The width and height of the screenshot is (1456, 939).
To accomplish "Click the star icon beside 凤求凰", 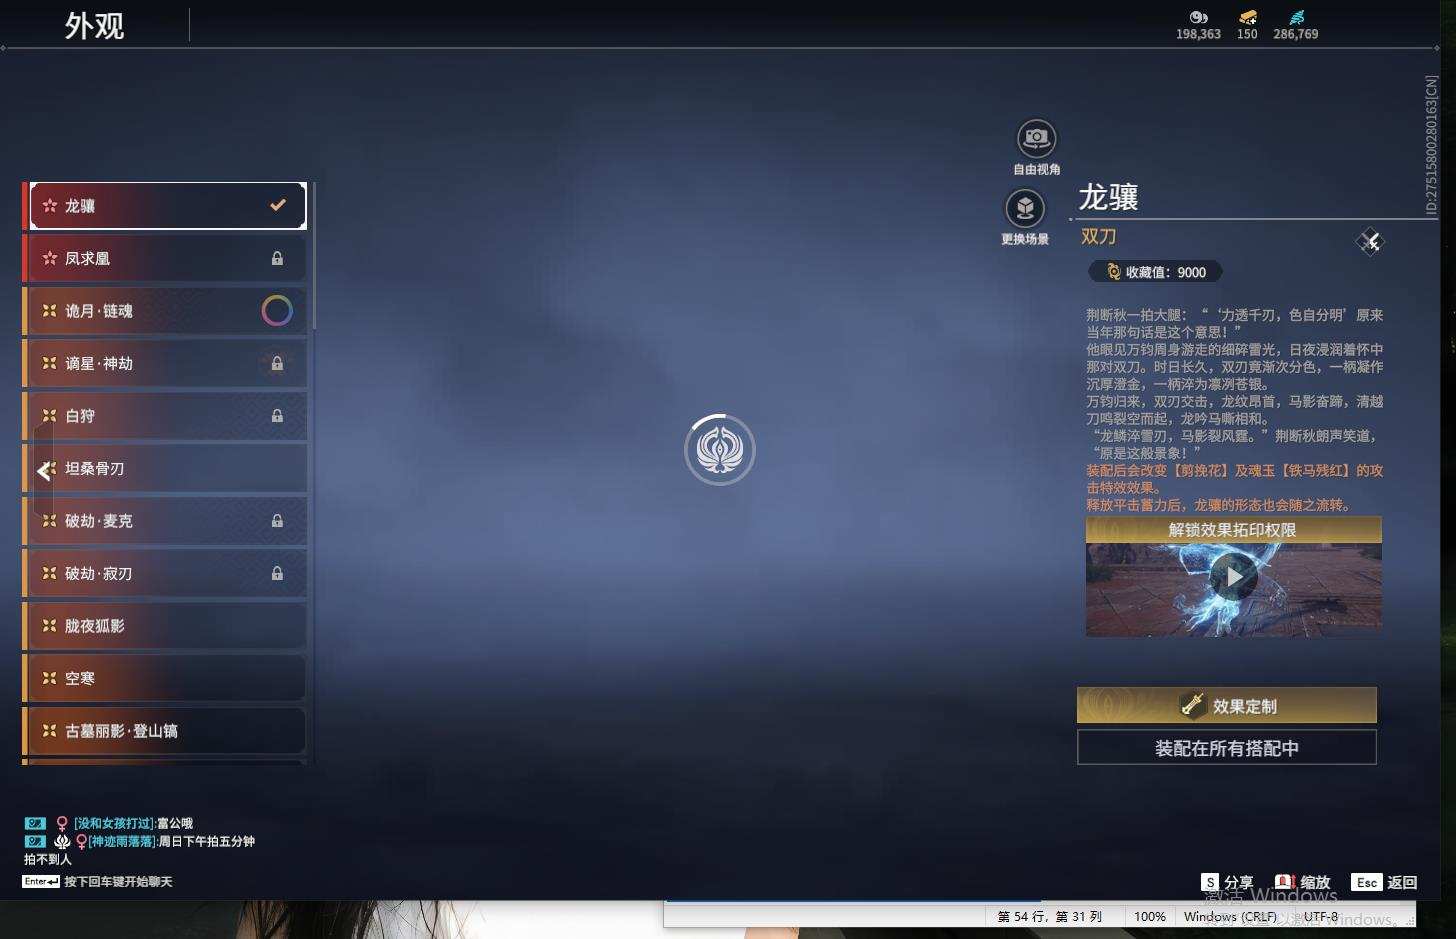I will [49, 258].
